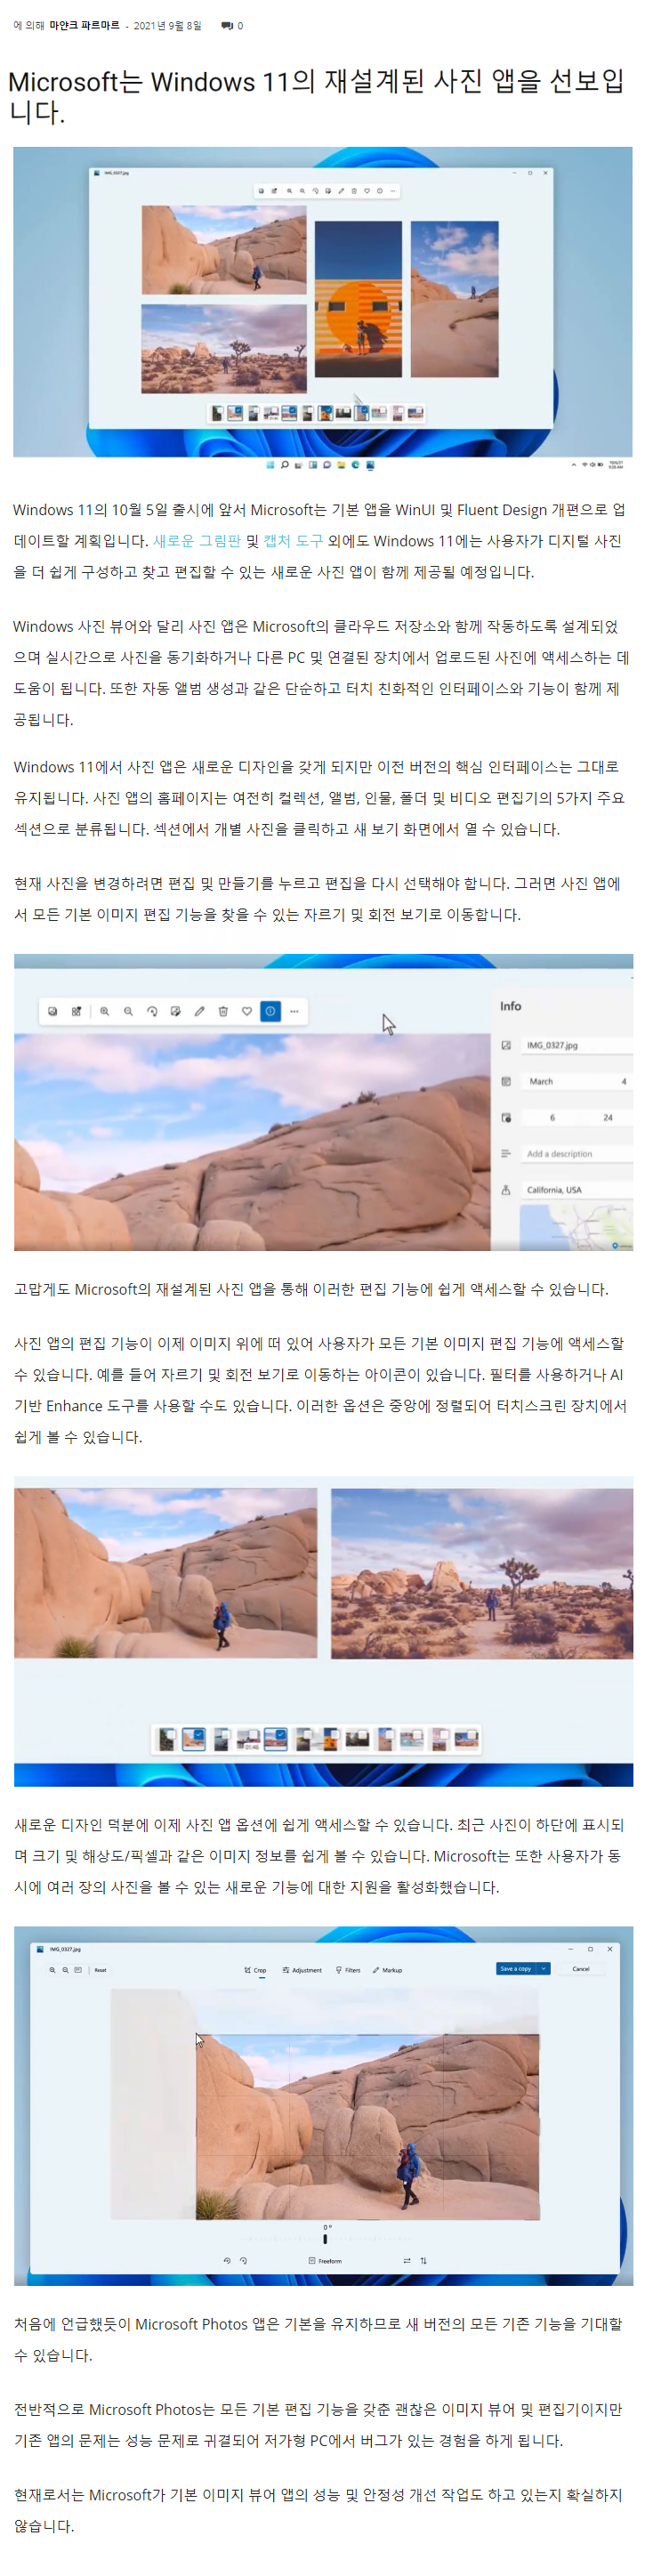Click rotate icon in Info screenshot toolbar
Viewport: 645px width, 2576px height.
tap(152, 1011)
